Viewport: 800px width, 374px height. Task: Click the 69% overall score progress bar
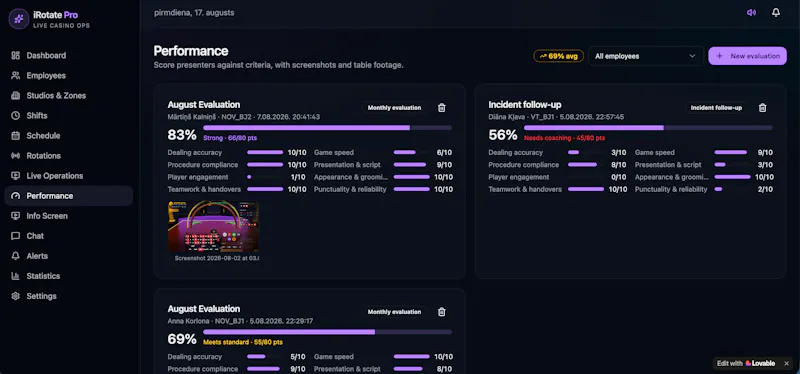[328, 332]
